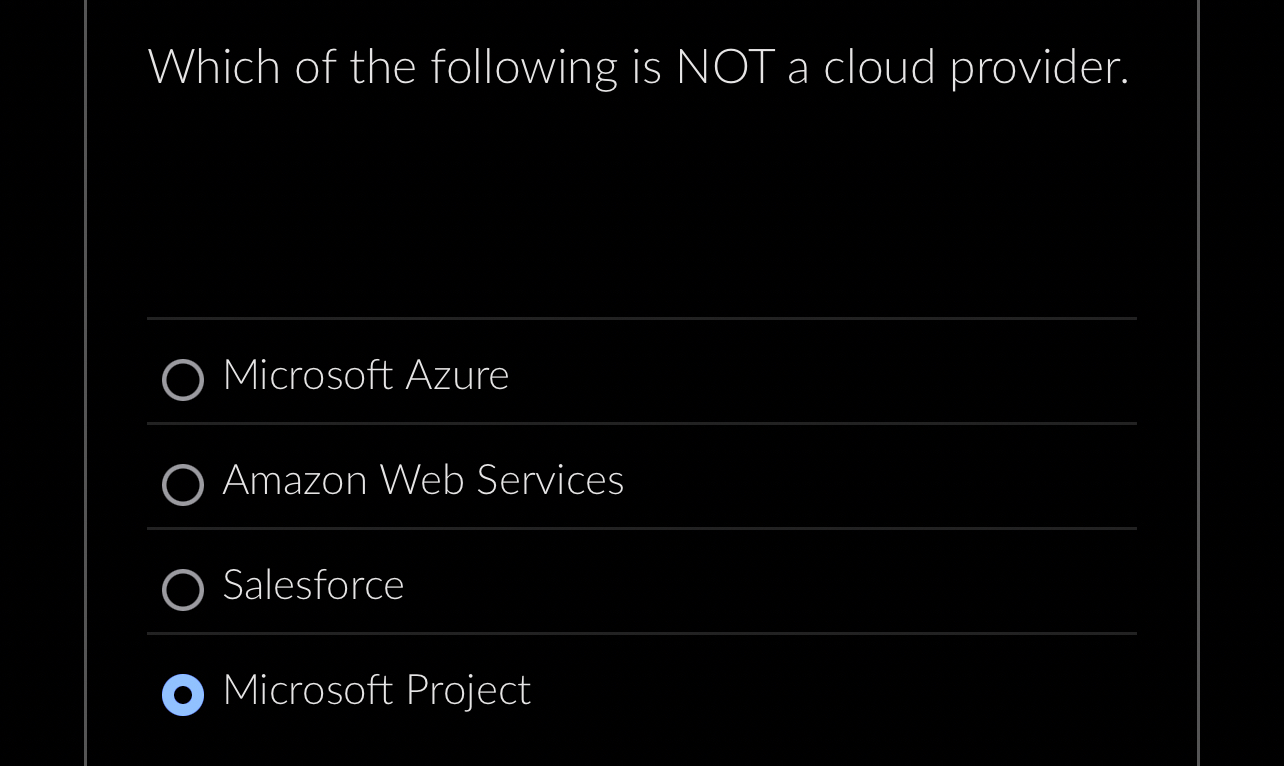Viewport: 1284px width, 766px height.
Task: Click the Amazon Web Services answer text
Action: 423,482
